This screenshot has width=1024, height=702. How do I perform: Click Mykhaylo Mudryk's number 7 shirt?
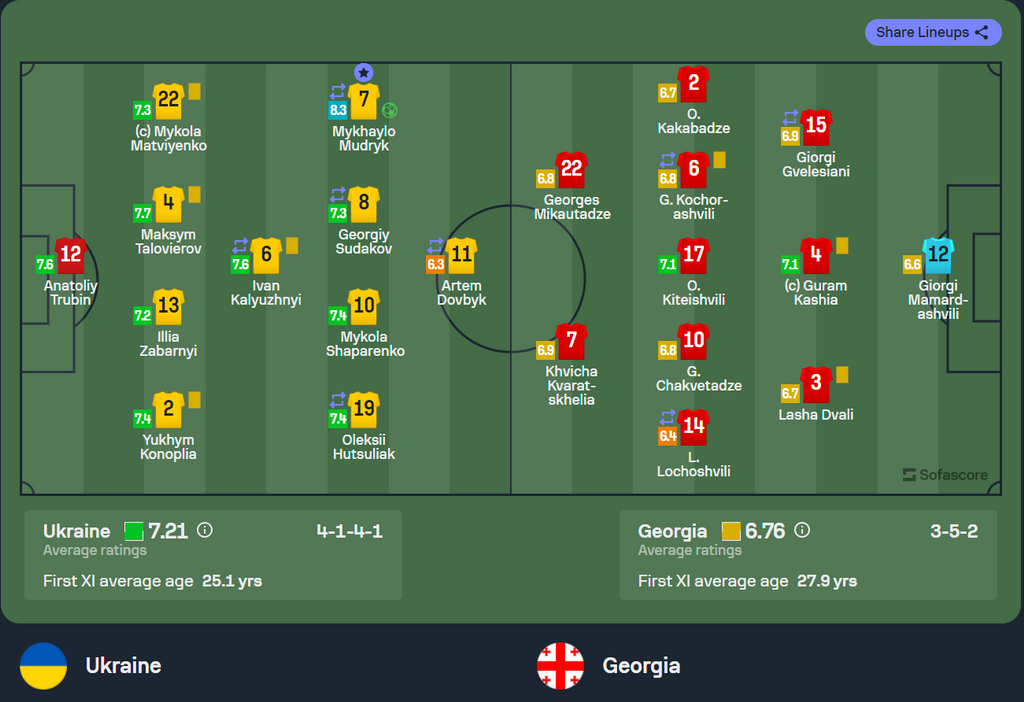point(364,100)
